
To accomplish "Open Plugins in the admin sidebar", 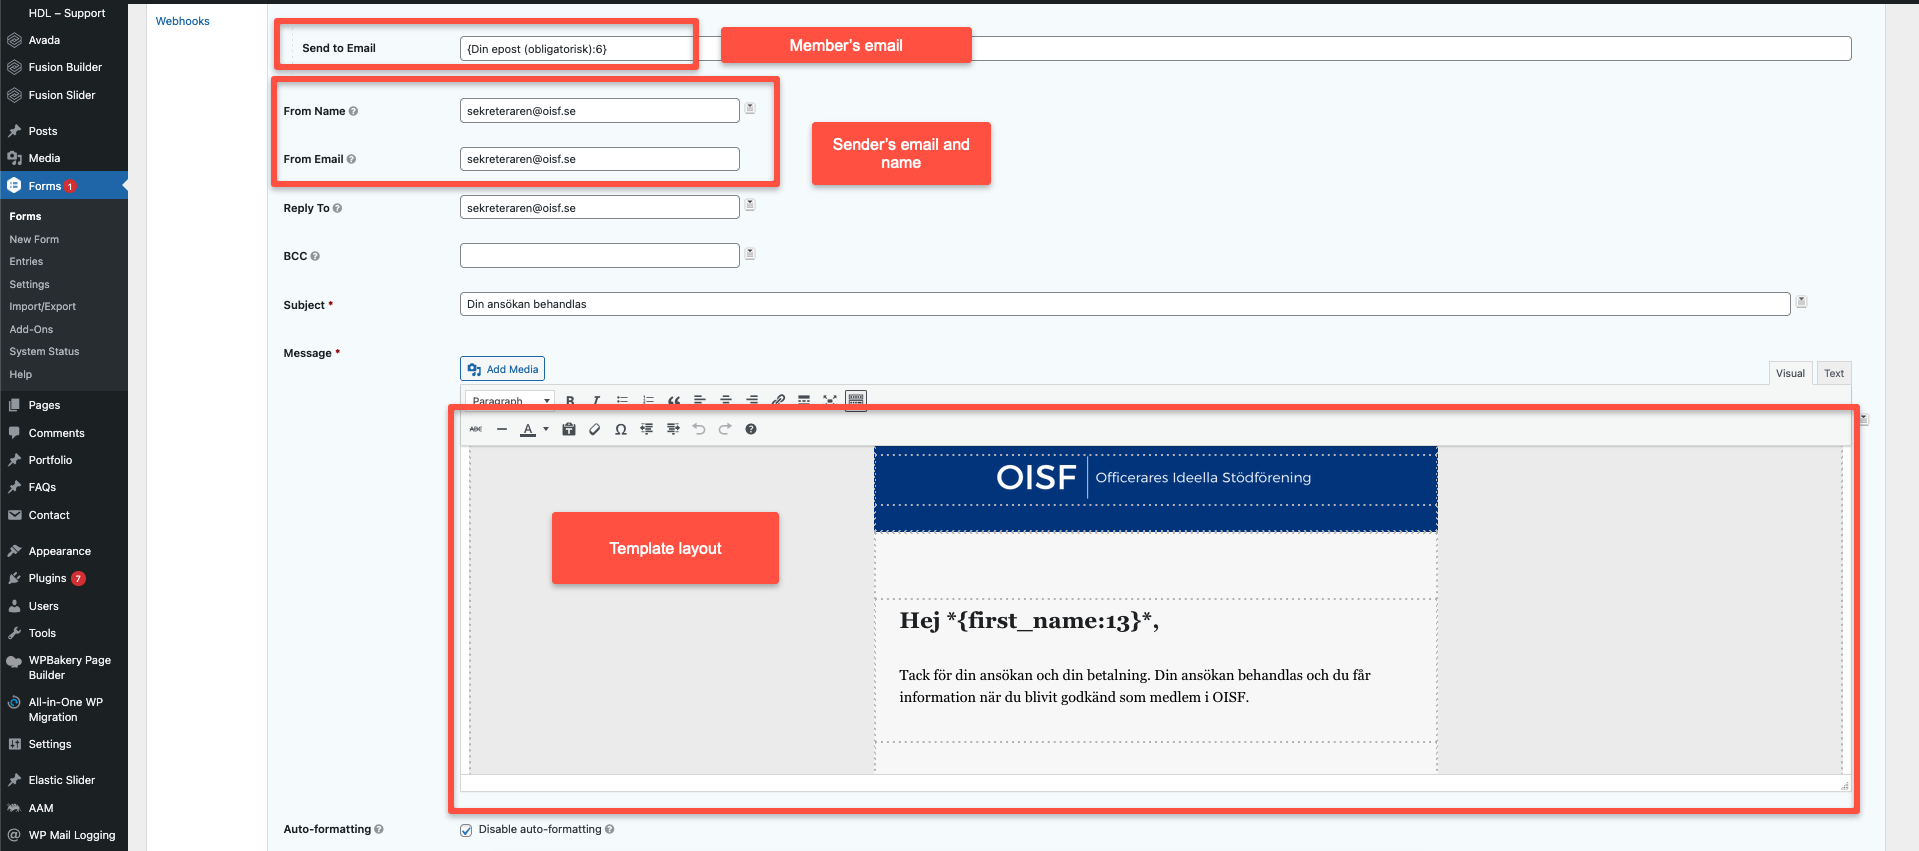I will pos(47,578).
